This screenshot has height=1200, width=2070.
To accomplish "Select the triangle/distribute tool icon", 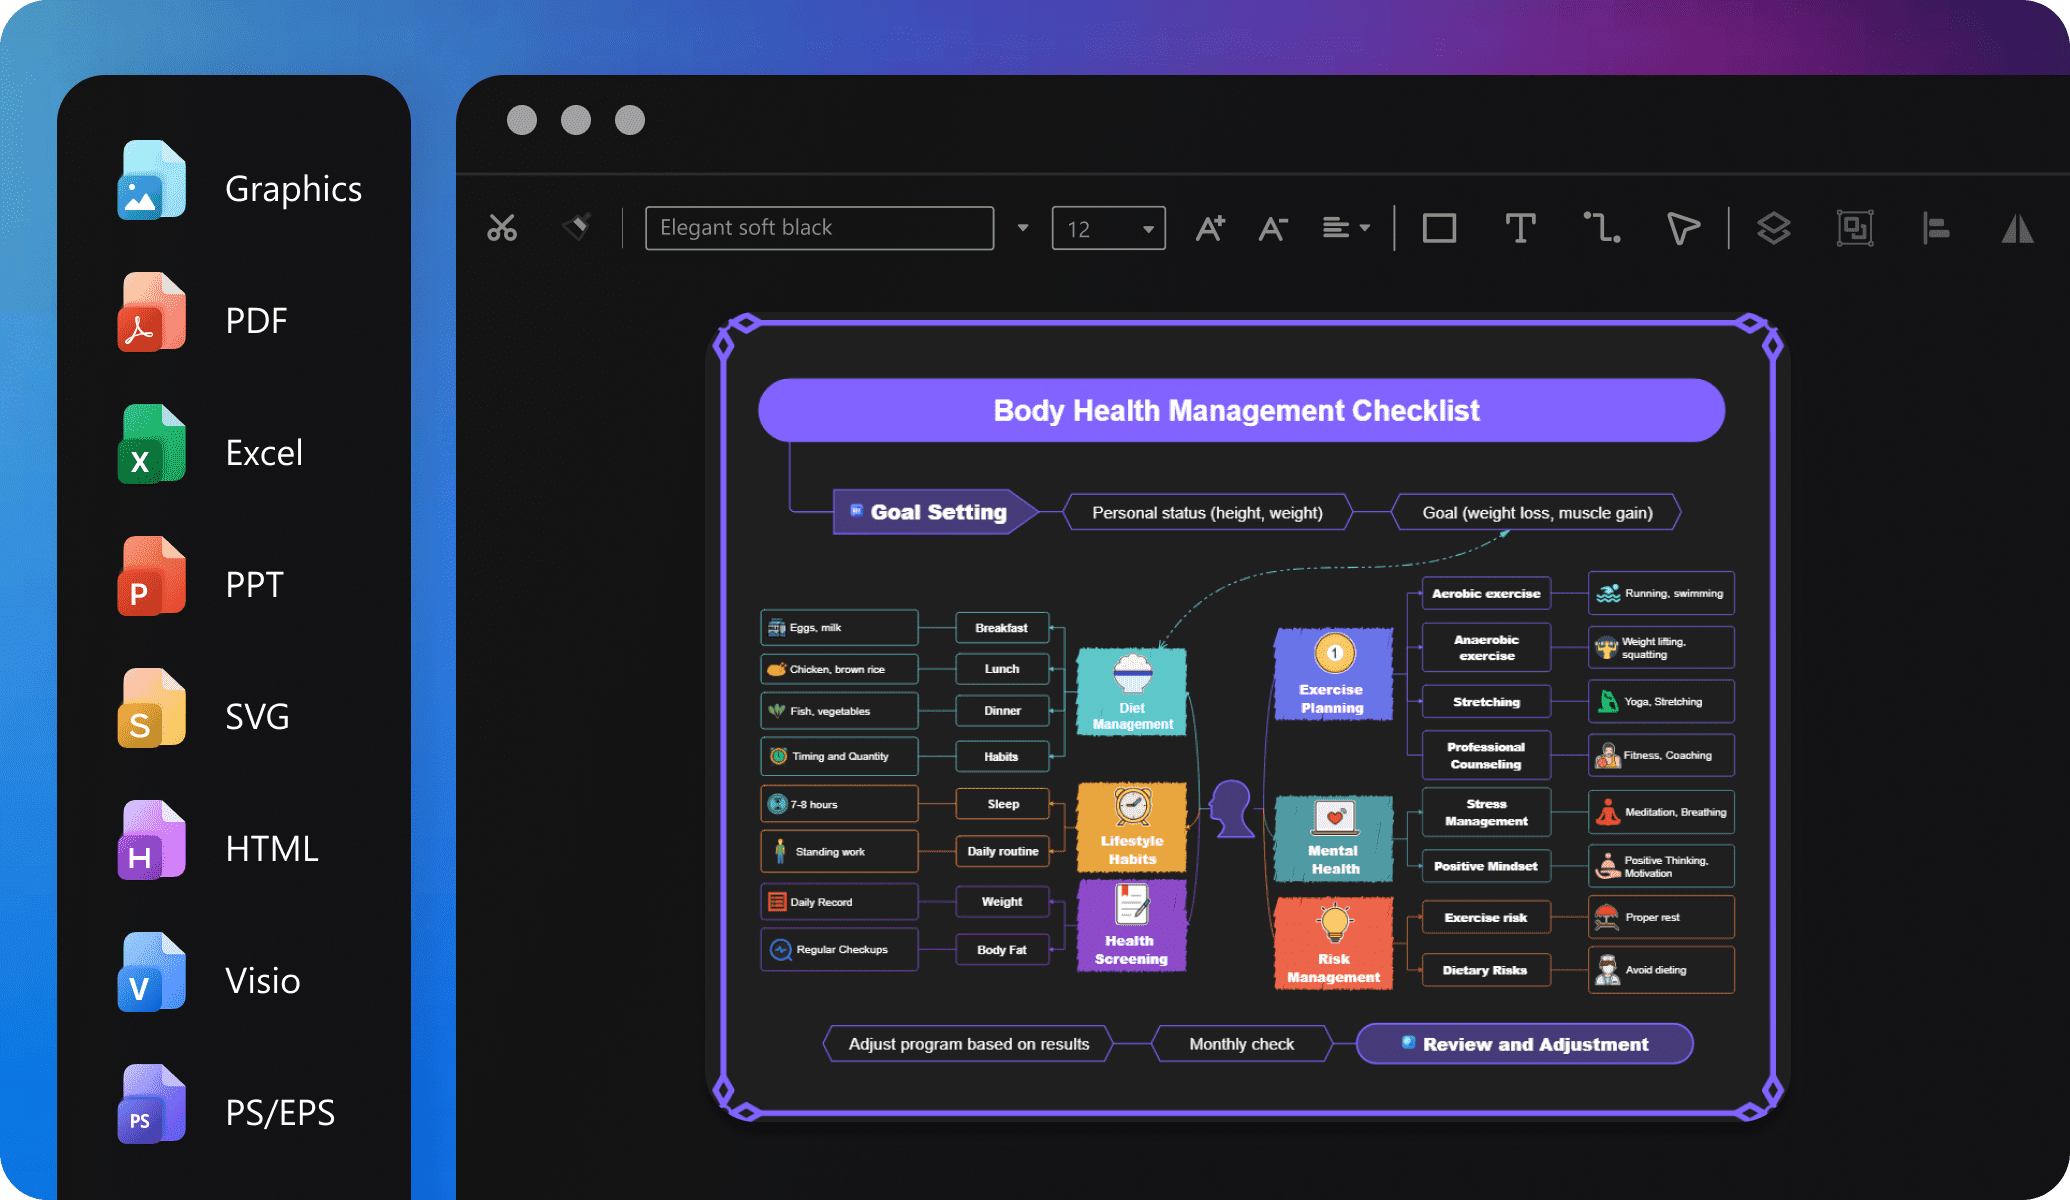I will 2019,229.
